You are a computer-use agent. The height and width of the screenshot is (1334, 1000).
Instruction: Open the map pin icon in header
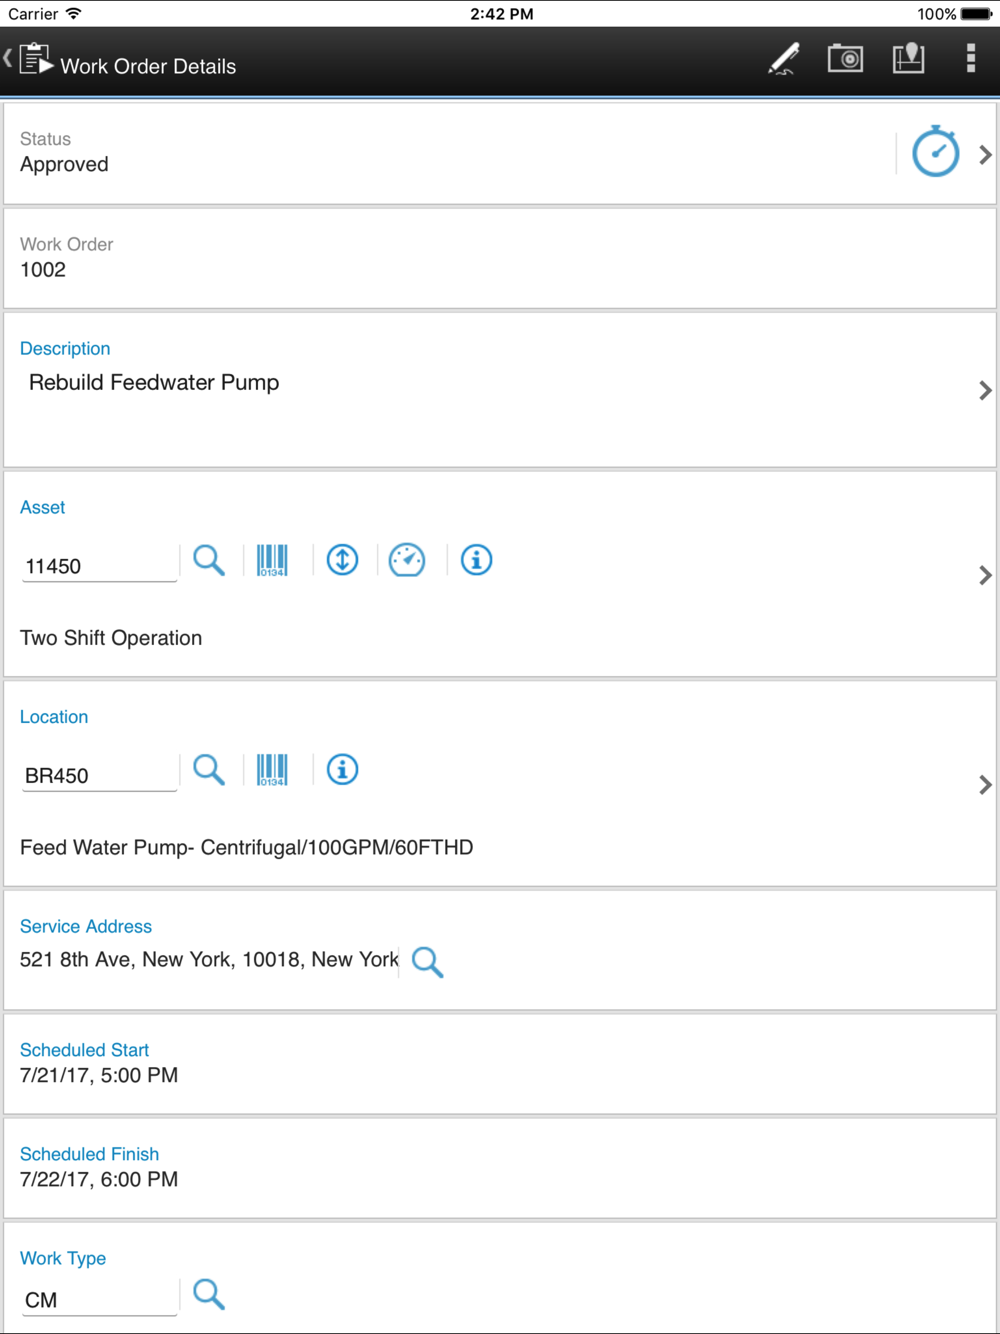tap(908, 59)
